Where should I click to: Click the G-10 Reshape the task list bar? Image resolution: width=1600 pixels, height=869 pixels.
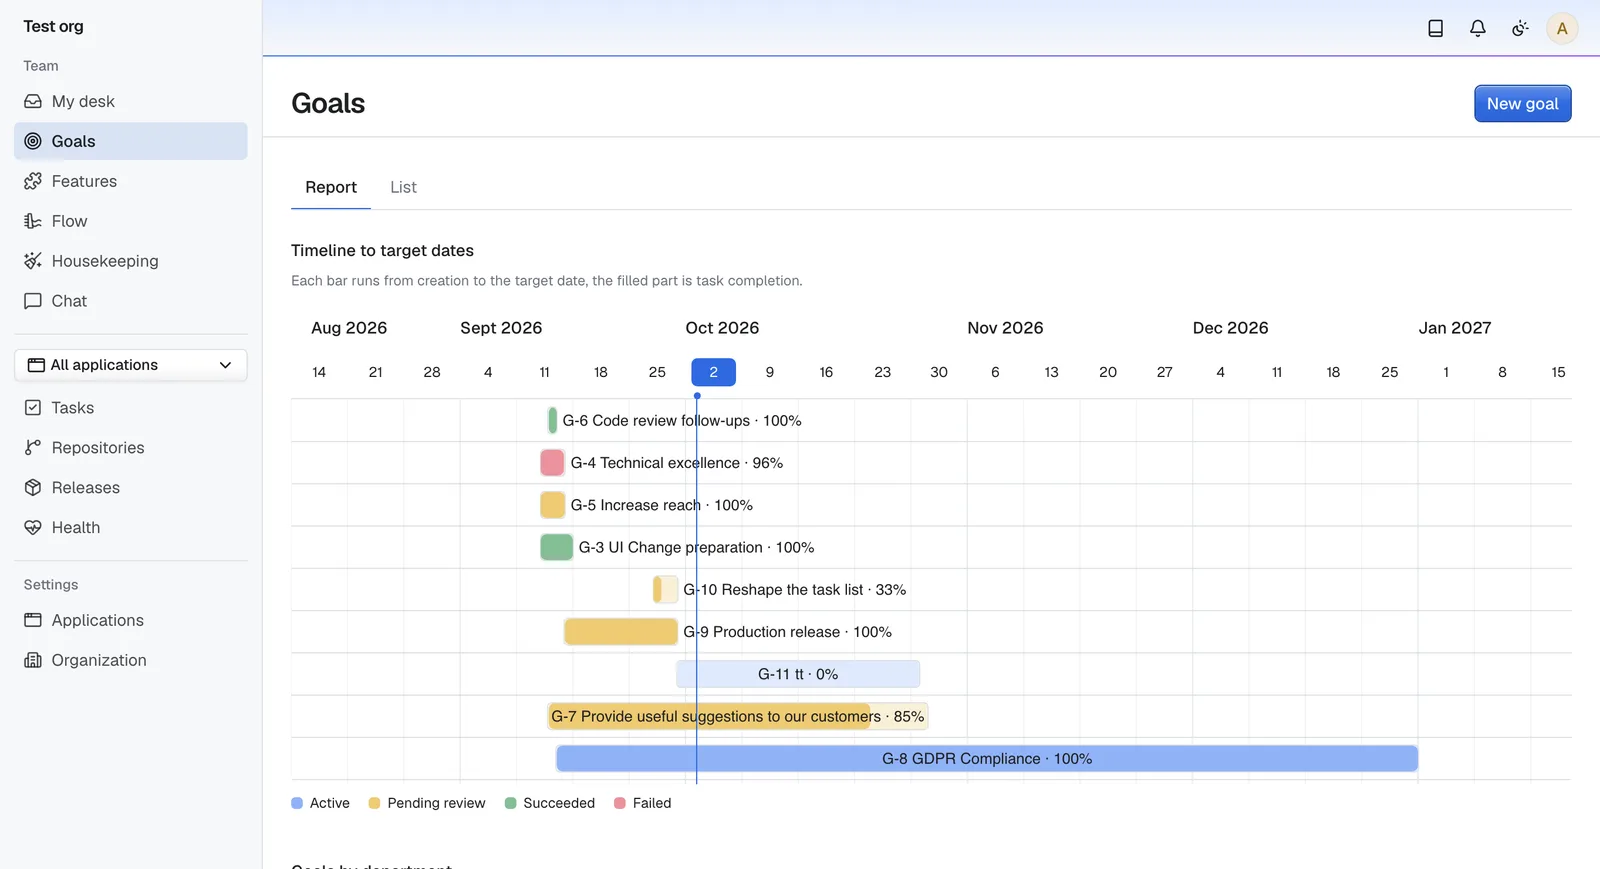pos(665,590)
